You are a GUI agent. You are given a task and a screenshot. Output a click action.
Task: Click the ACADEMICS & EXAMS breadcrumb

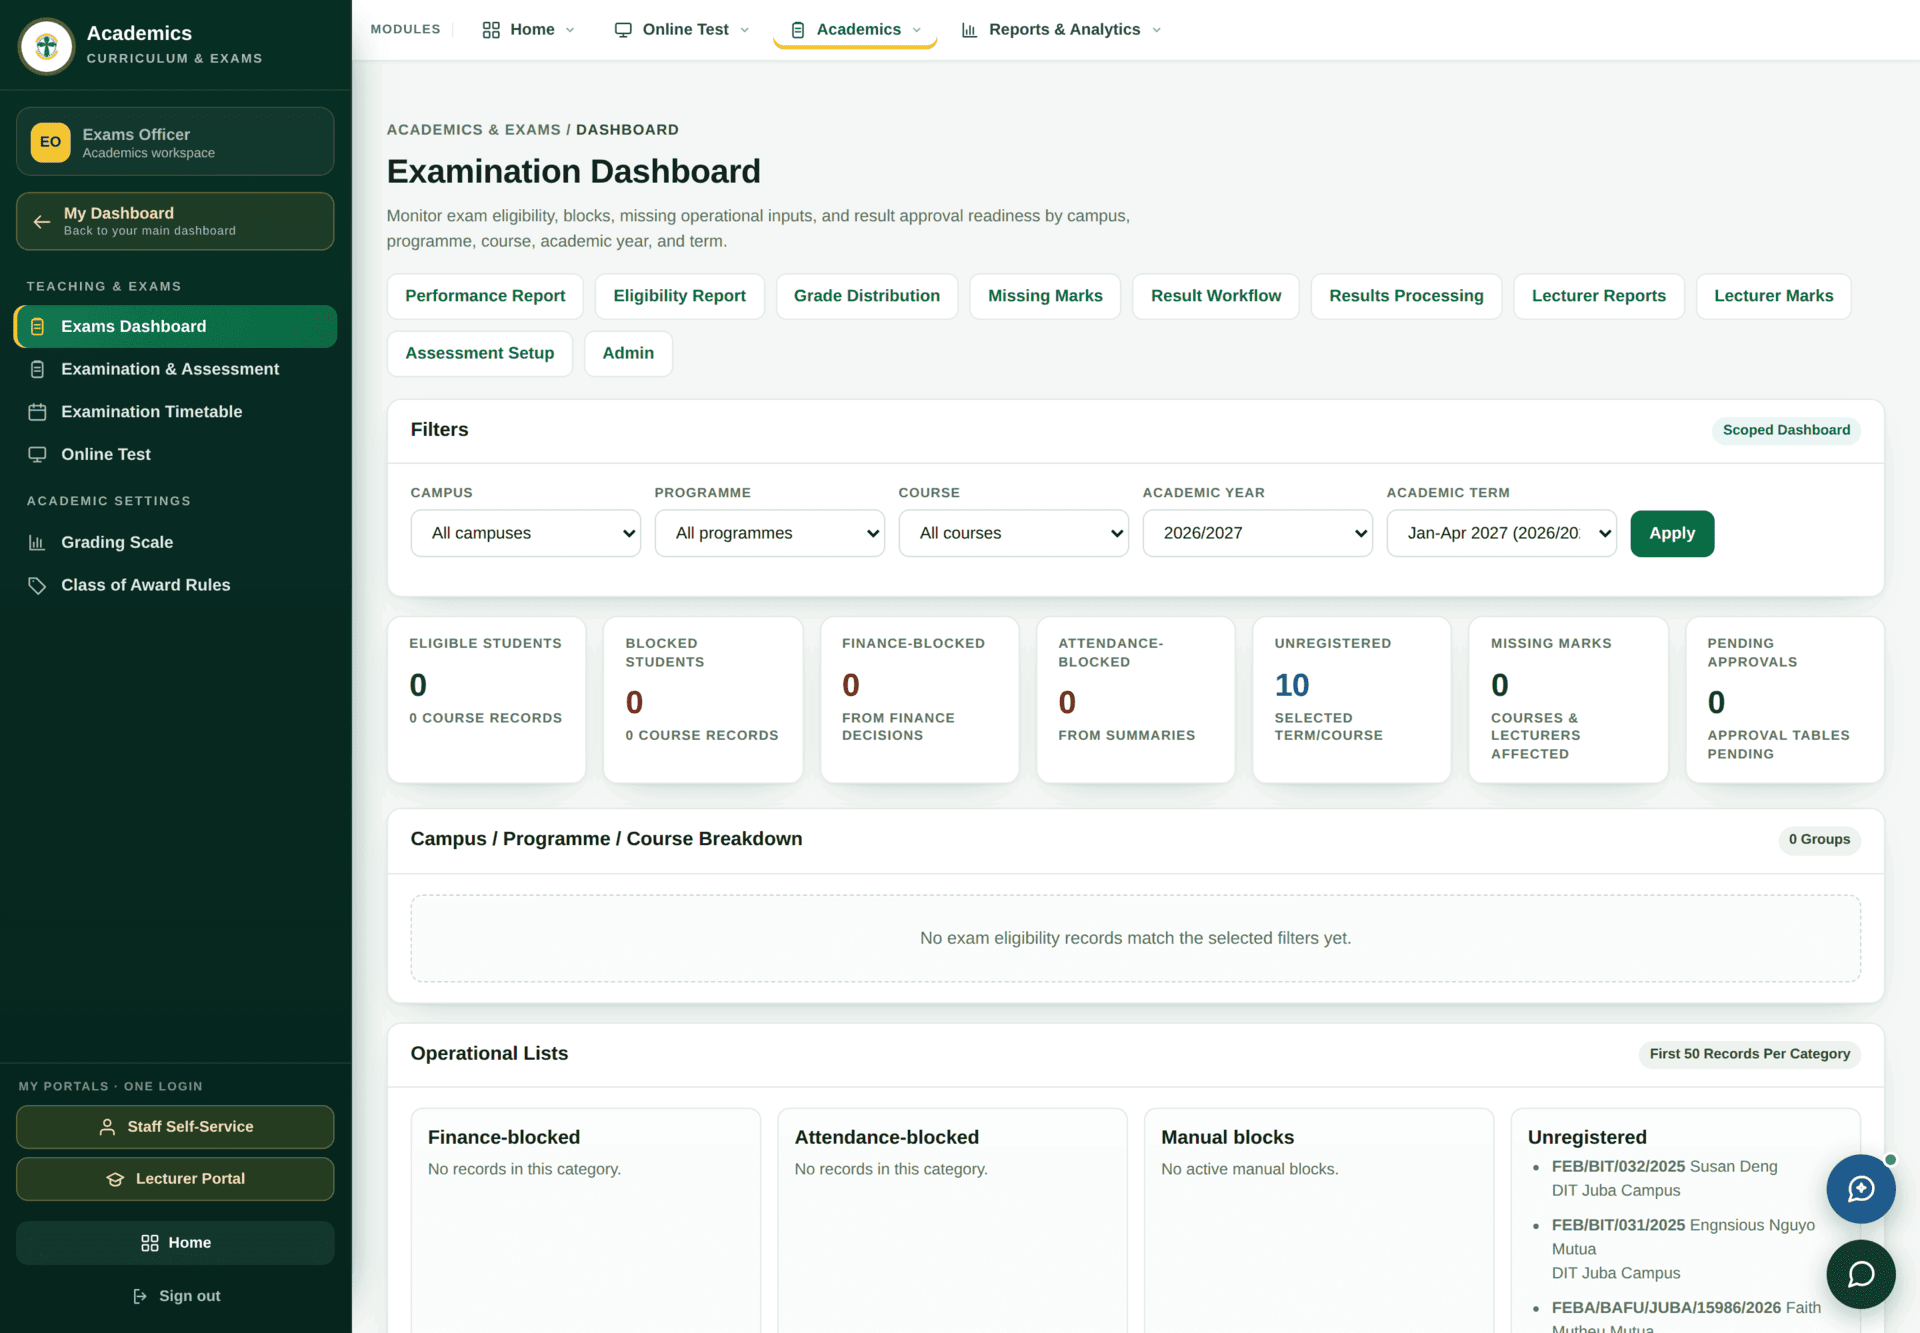pos(474,130)
